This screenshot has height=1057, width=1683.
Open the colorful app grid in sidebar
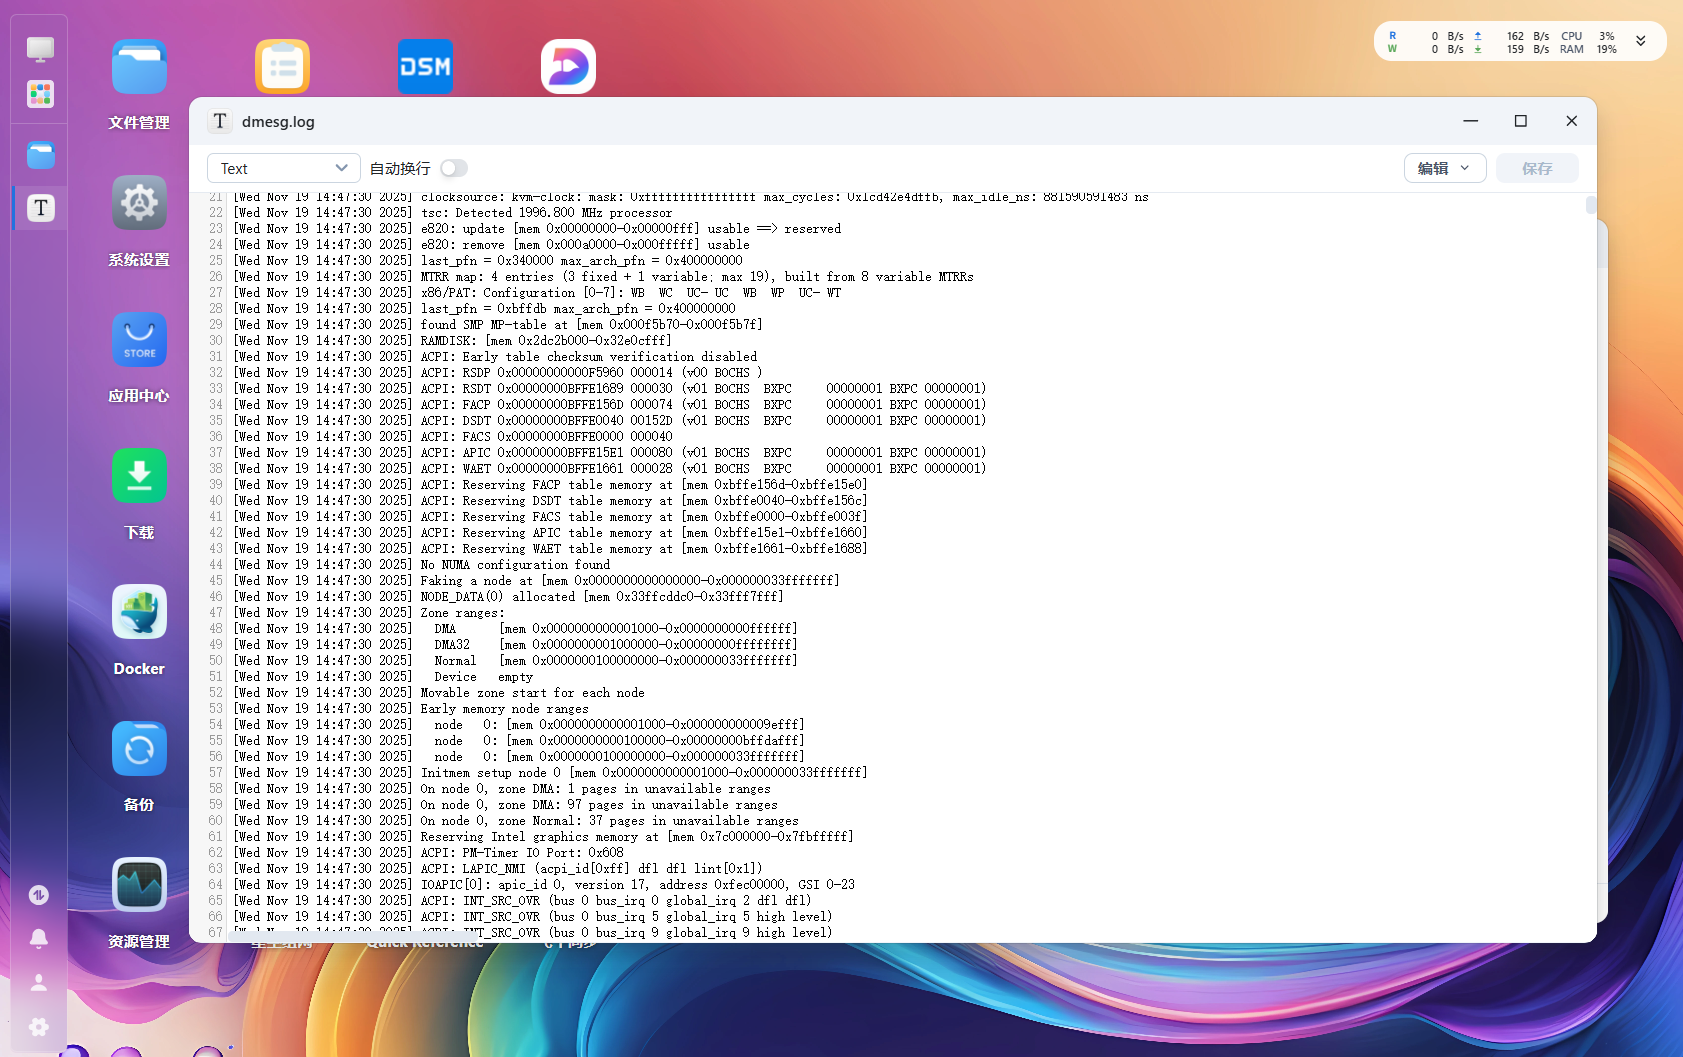[x=40, y=94]
